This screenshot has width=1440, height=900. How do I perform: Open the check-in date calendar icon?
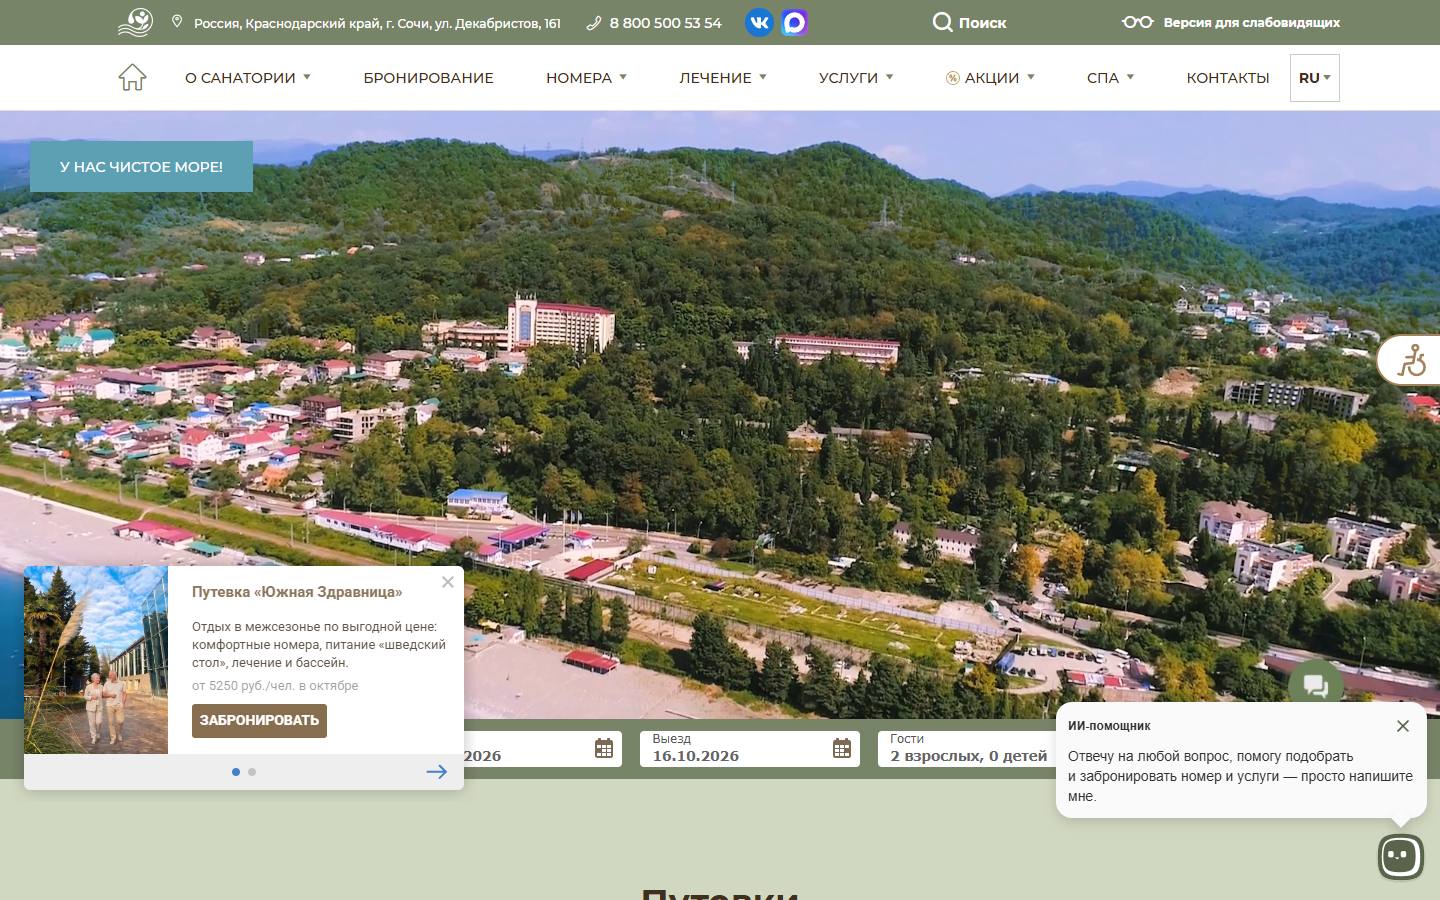point(604,748)
